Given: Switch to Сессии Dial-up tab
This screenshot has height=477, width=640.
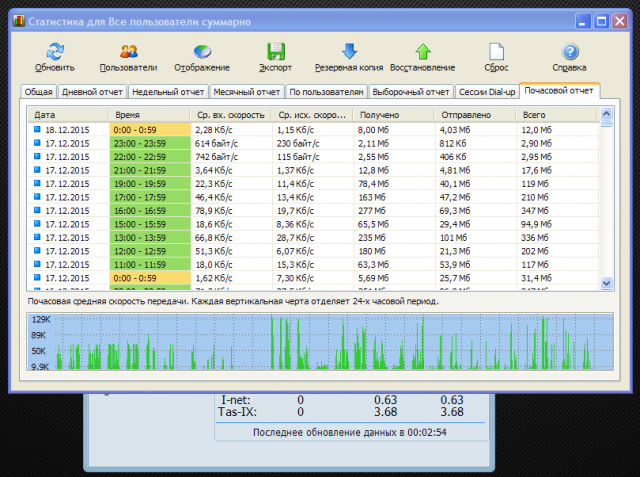Looking at the screenshot, I should pos(485,92).
